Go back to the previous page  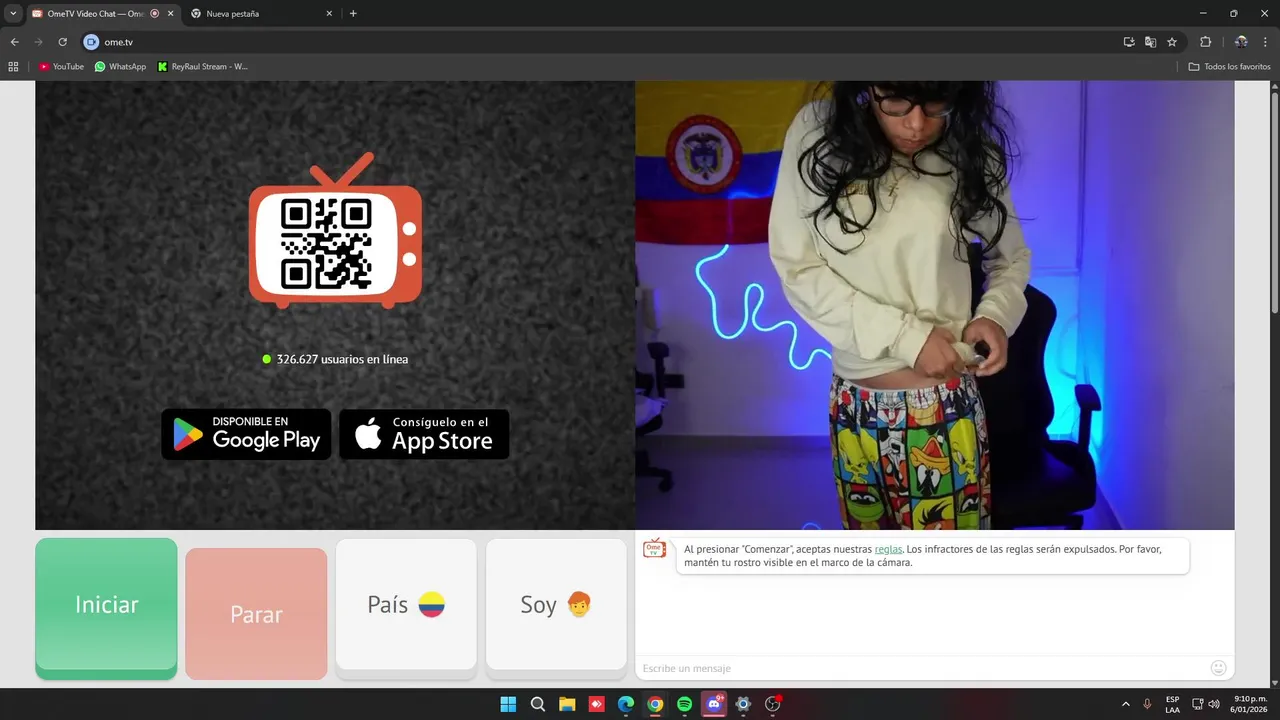click(14, 42)
